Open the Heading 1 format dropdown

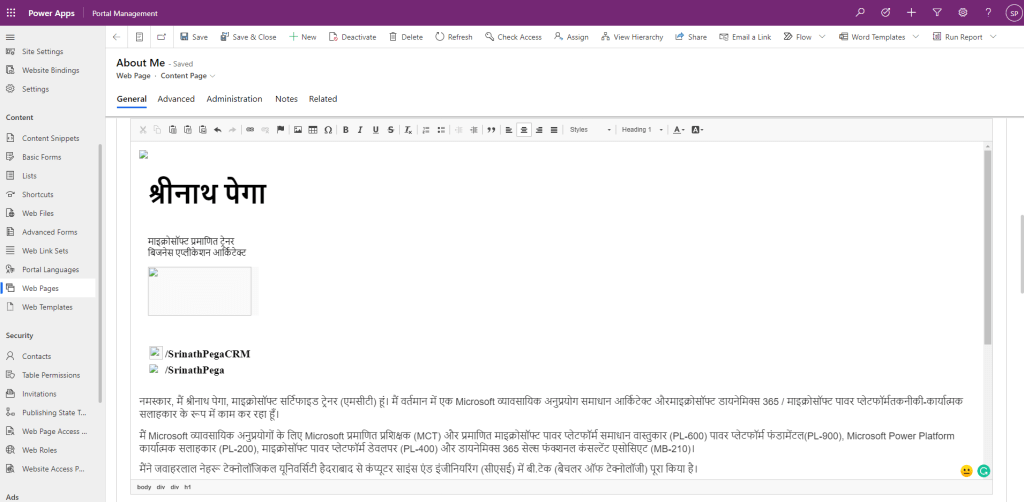pos(640,130)
